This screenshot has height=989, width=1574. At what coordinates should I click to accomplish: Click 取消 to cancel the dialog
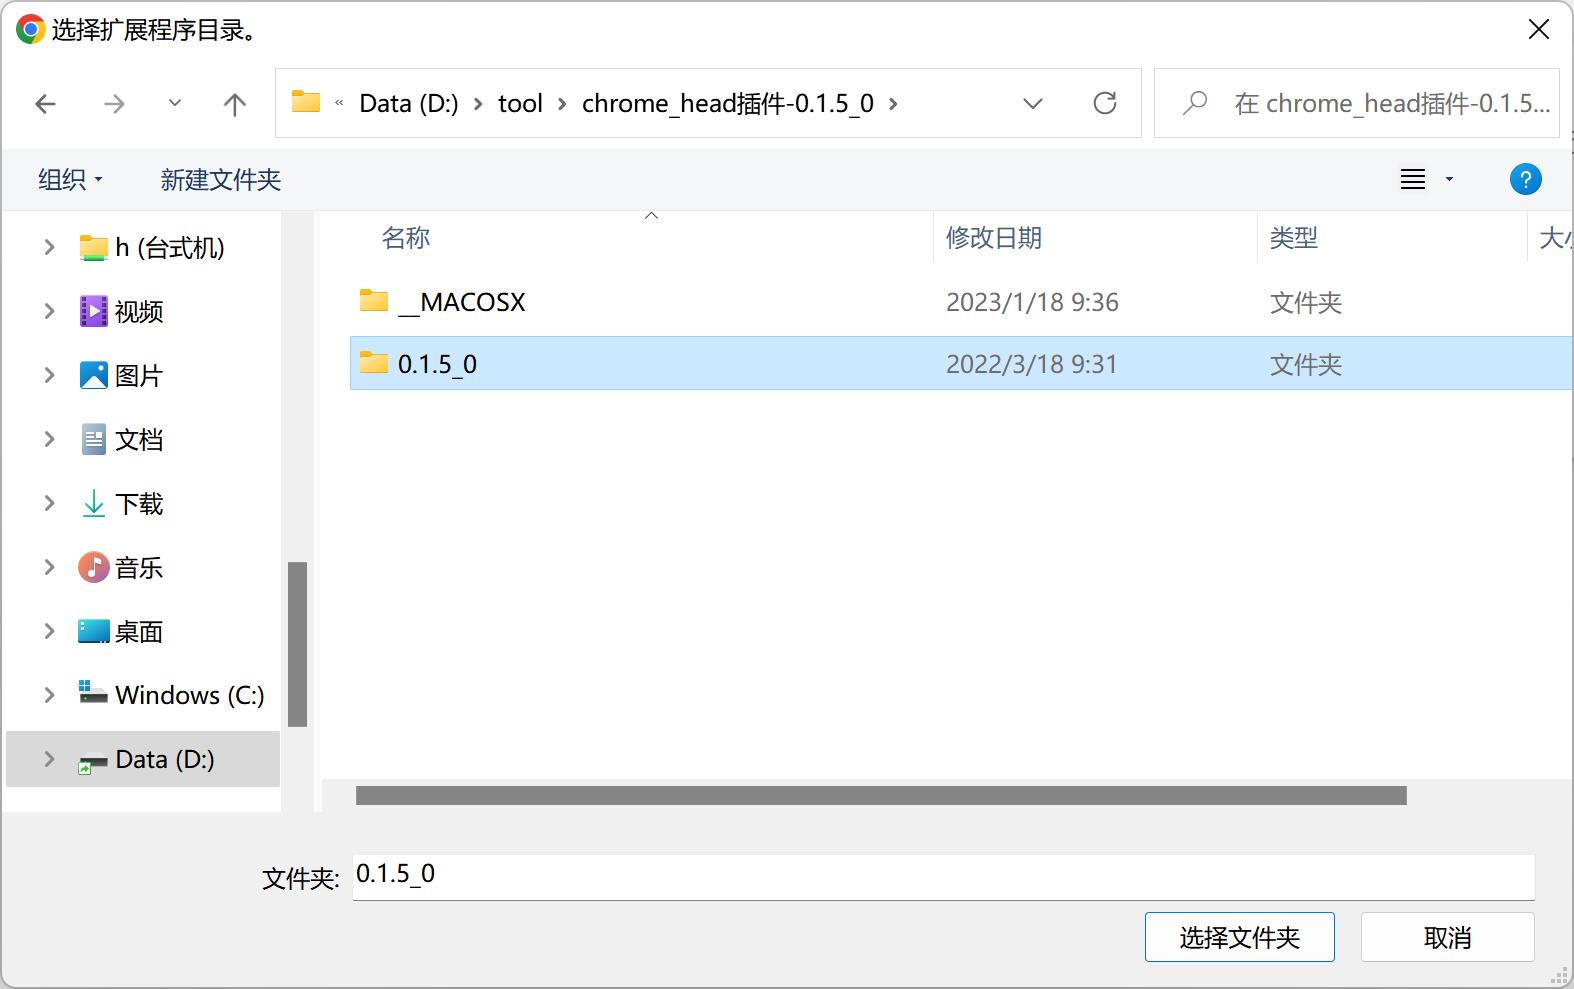[1447, 937]
